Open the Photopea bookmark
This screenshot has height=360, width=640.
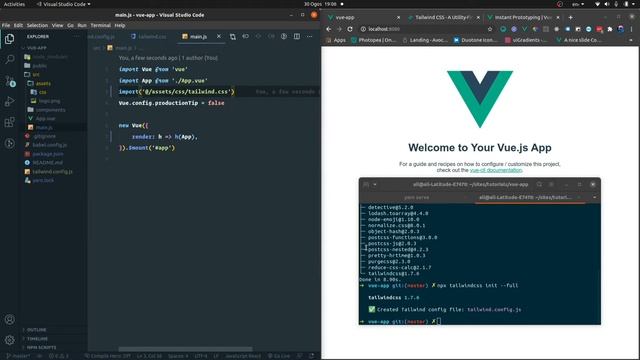click(373, 40)
